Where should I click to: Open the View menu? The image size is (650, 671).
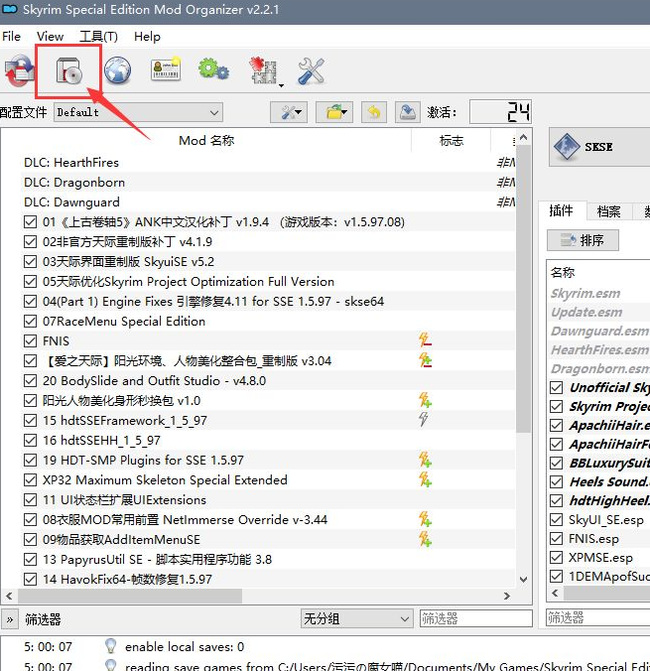tap(50, 36)
